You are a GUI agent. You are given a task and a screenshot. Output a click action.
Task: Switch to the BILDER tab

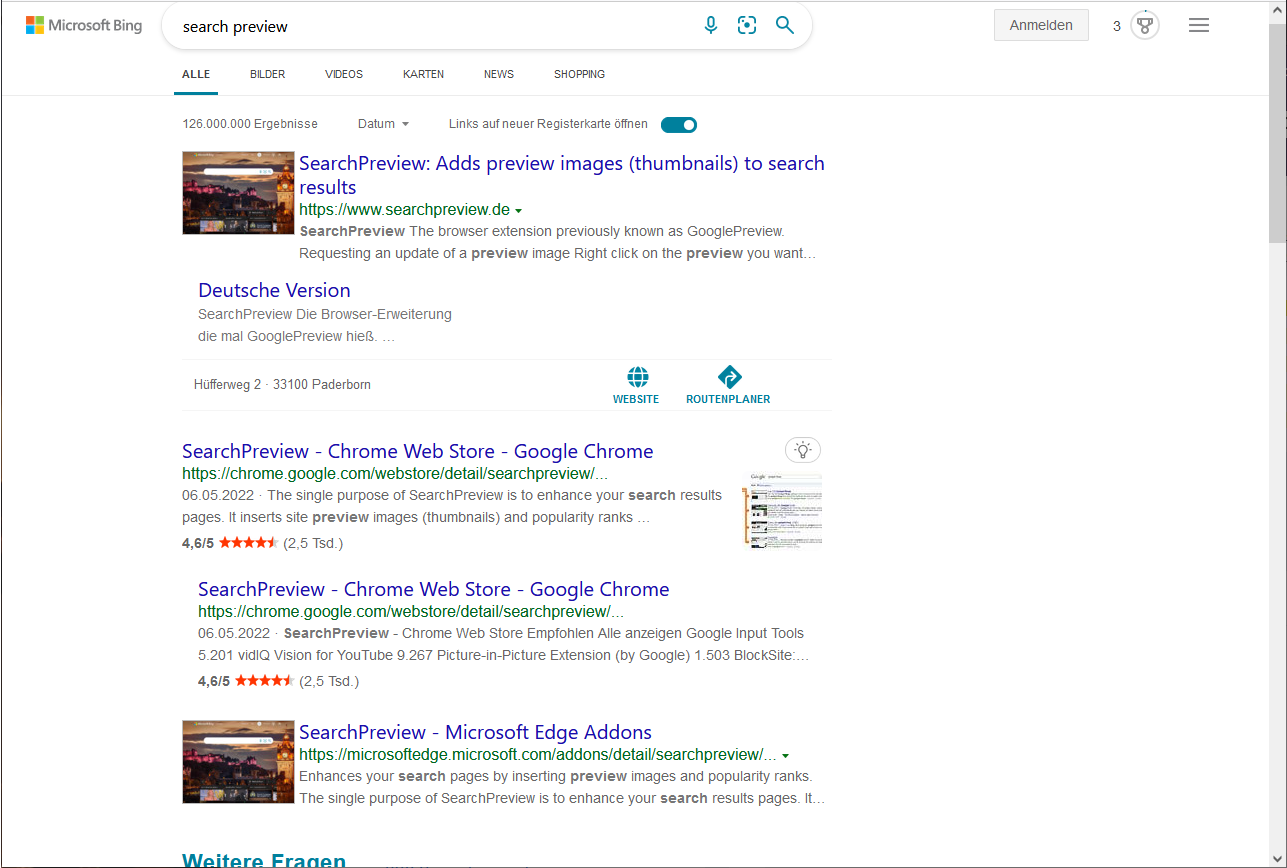[268, 74]
